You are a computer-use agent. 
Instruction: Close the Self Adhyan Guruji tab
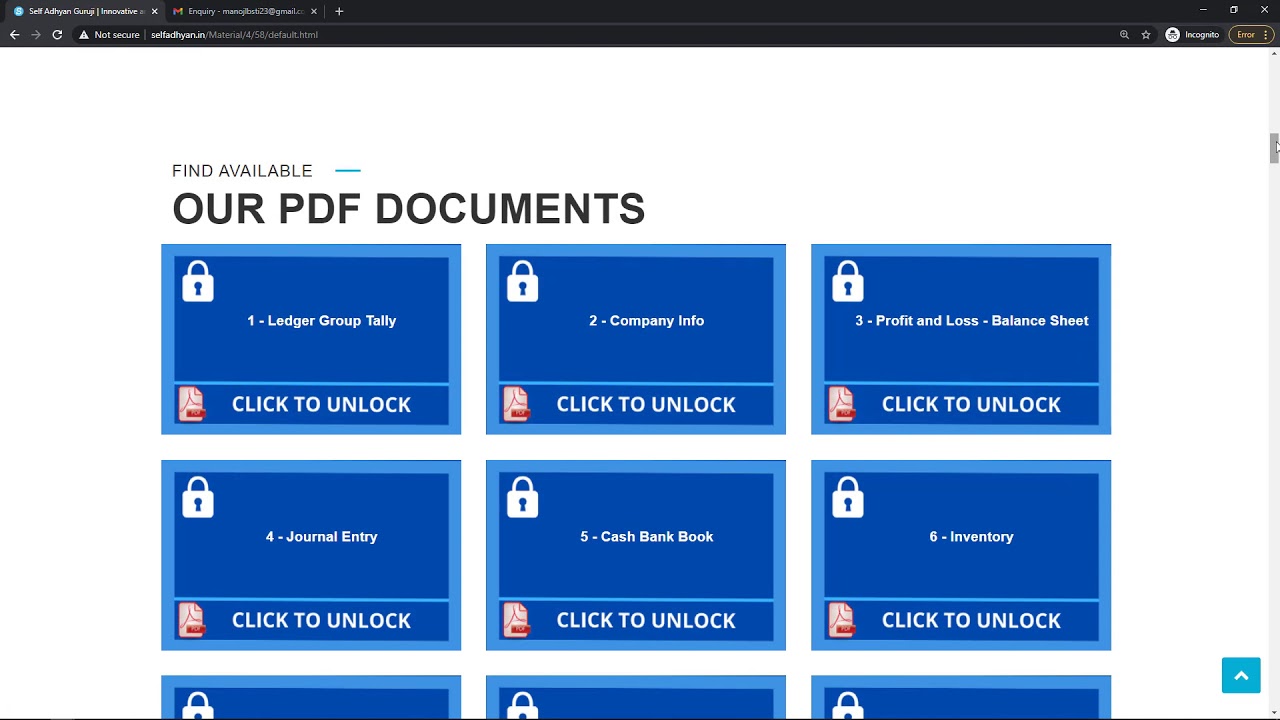click(x=154, y=11)
